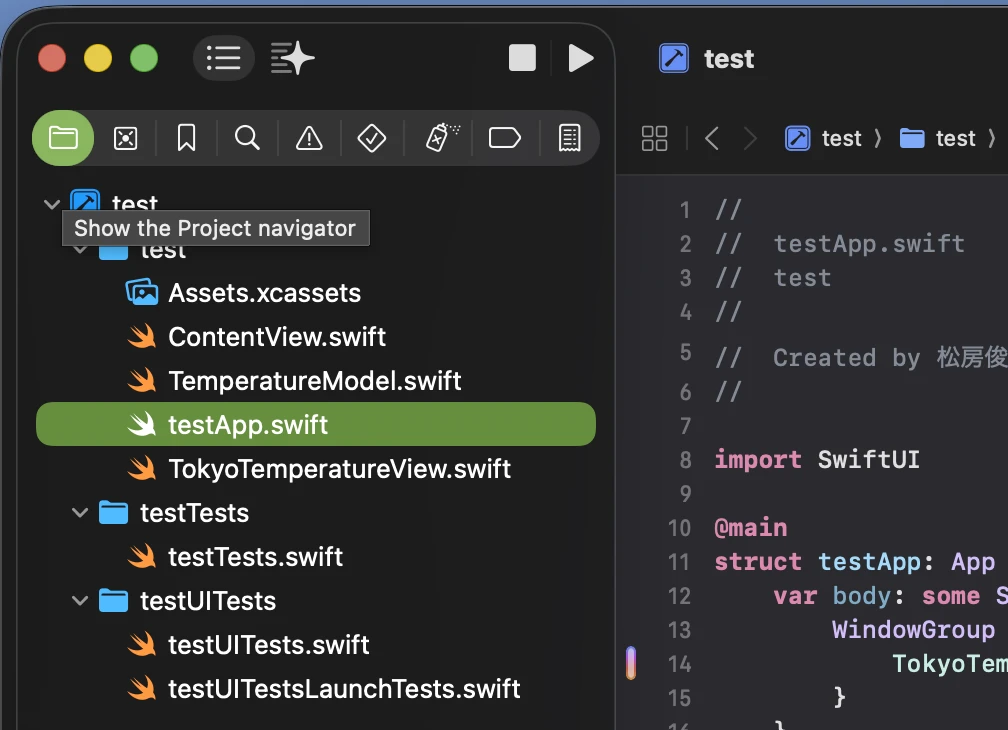This screenshot has width=1008, height=730.
Task: Show the Report navigator
Action: click(x=569, y=138)
